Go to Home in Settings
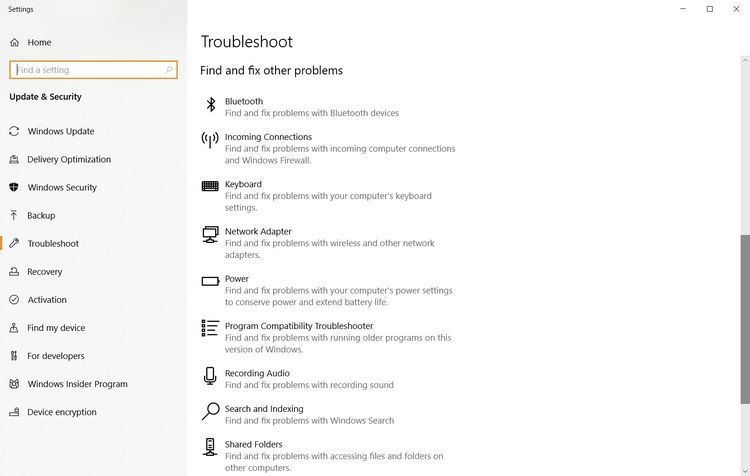Image resolution: width=750 pixels, height=476 pixels. pos(39,42)
